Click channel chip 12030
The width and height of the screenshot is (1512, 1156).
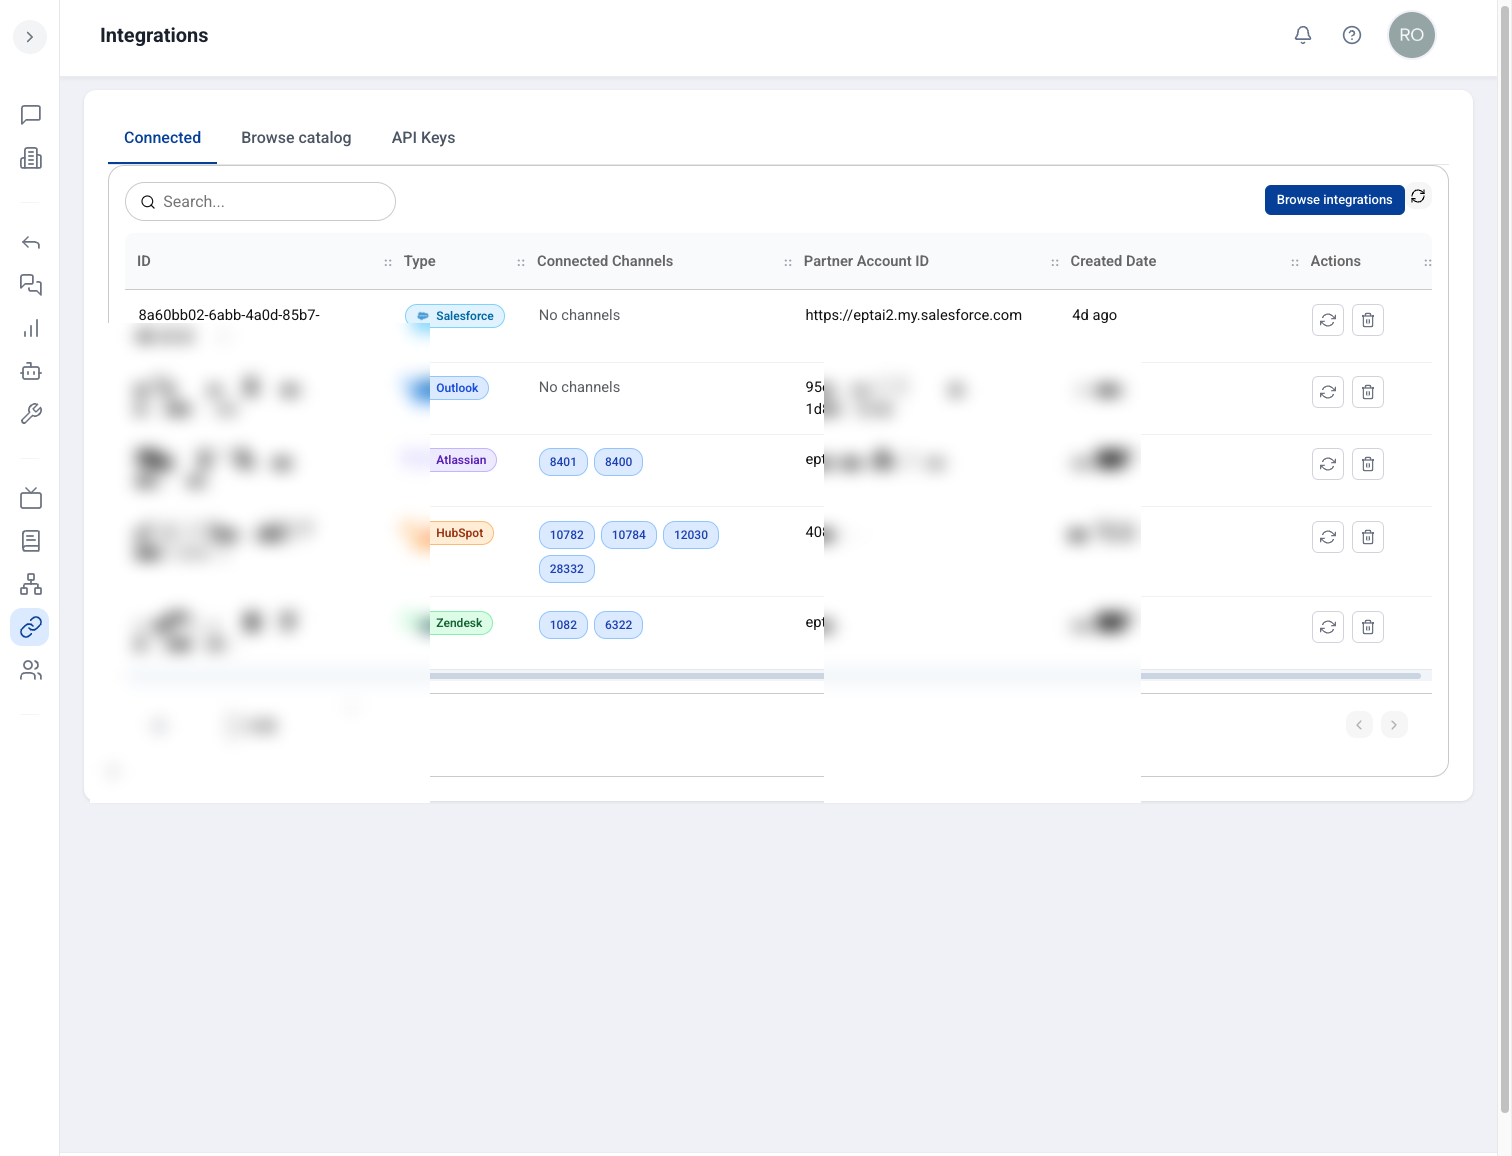[691, 535]
